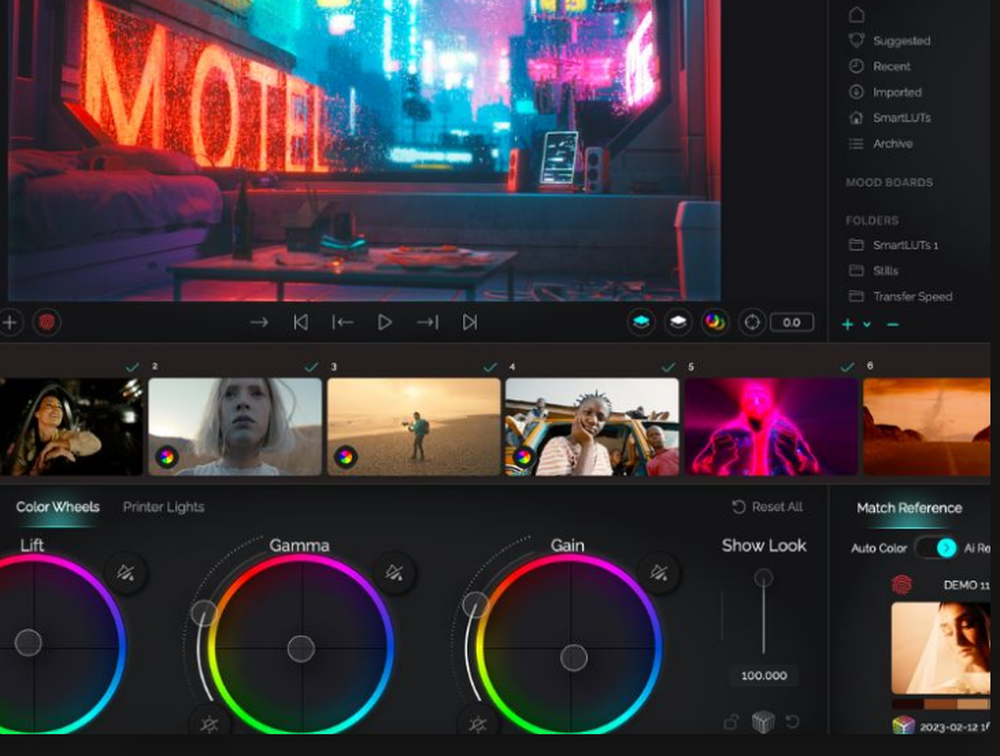Viewport: 1000px width, 756px height.
Task: Play the clip in the viewer
Action: click(x=385, y=322)
